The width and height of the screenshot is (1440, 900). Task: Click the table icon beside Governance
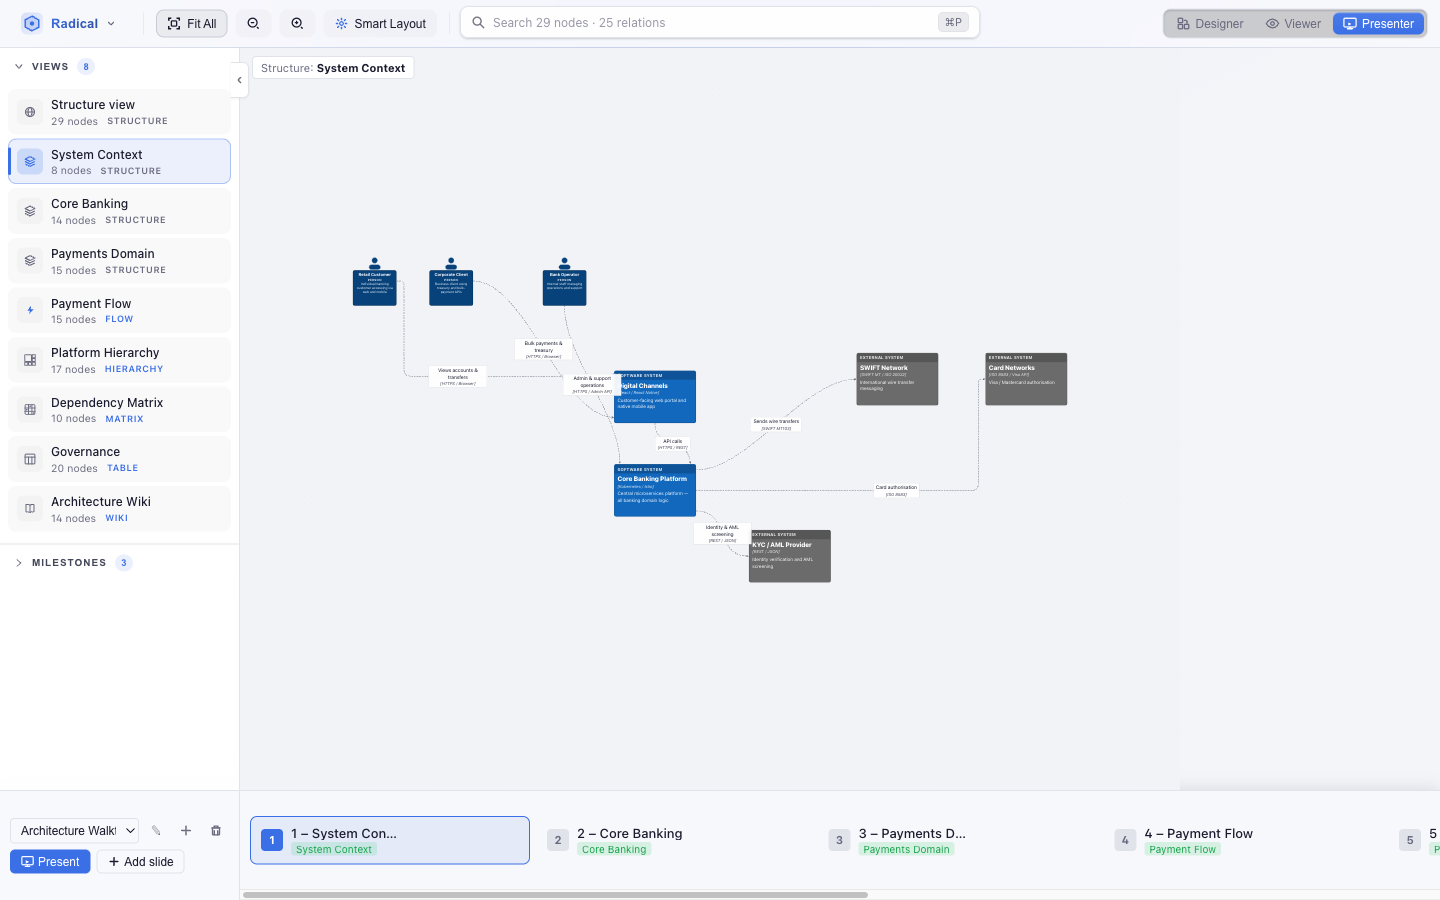pyautogui.click(x=30, y=459)
